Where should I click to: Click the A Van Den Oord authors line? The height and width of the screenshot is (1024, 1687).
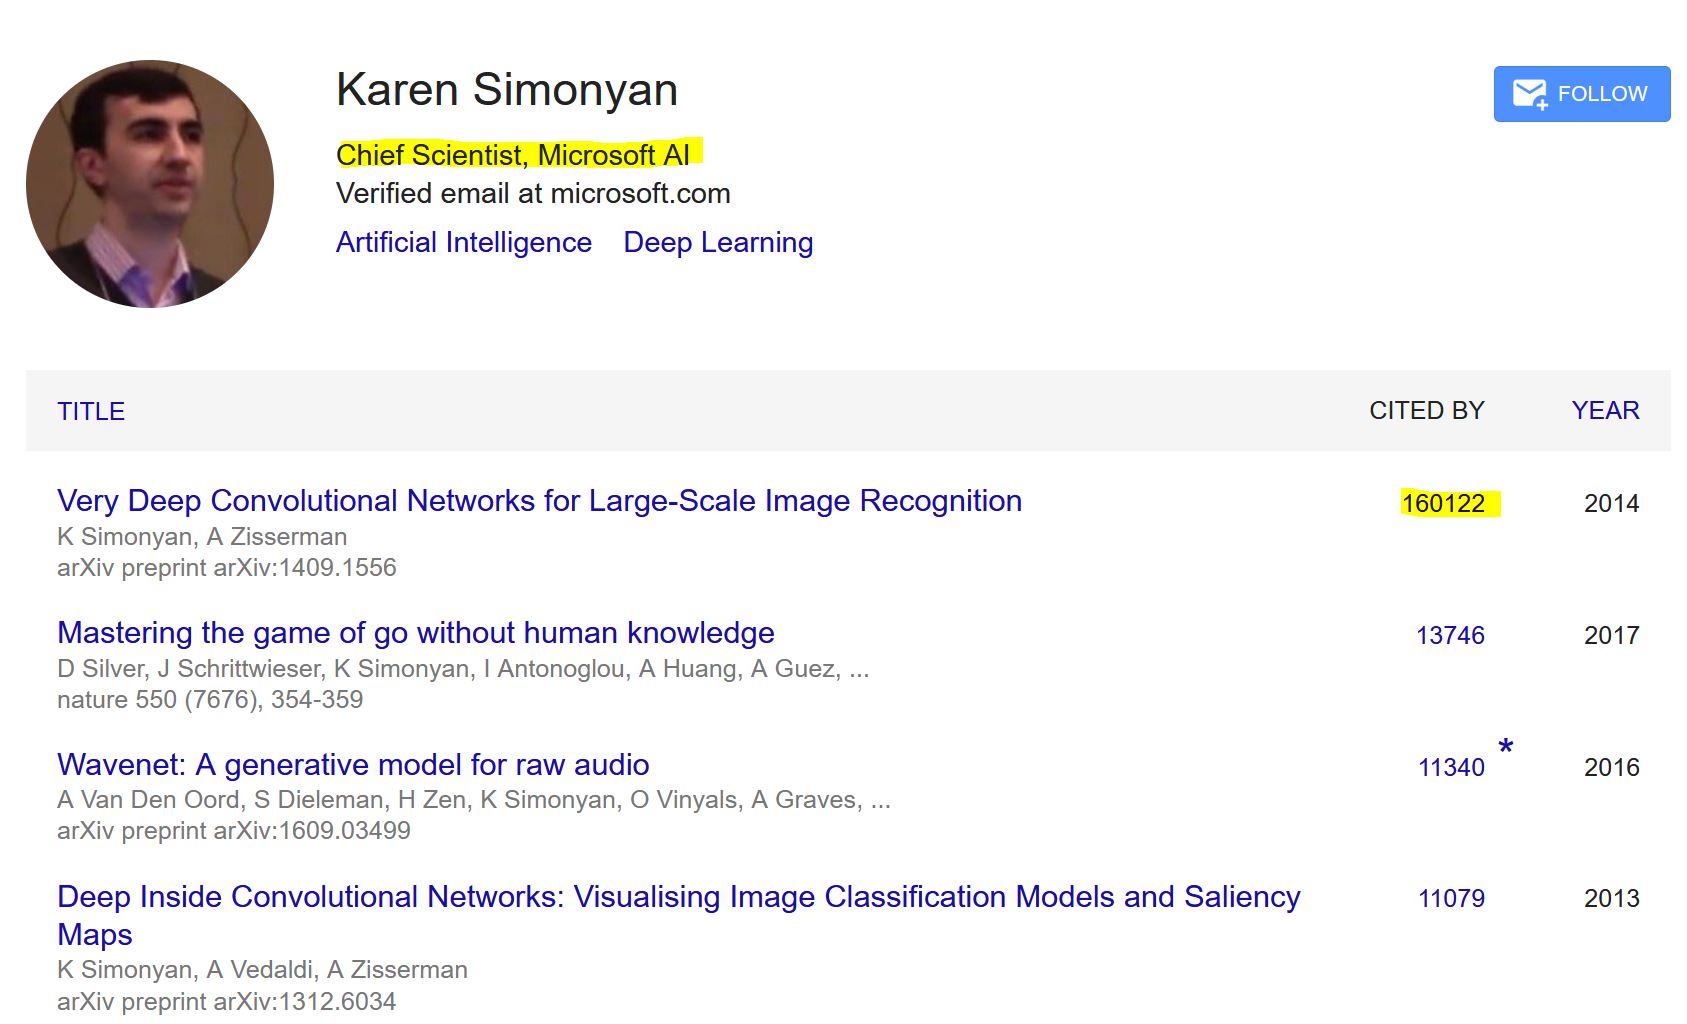474,800
